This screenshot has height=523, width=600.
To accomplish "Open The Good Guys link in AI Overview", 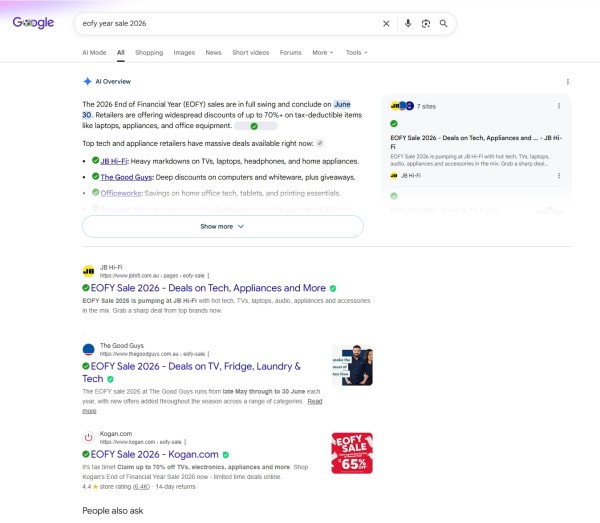I will [126, 177].
